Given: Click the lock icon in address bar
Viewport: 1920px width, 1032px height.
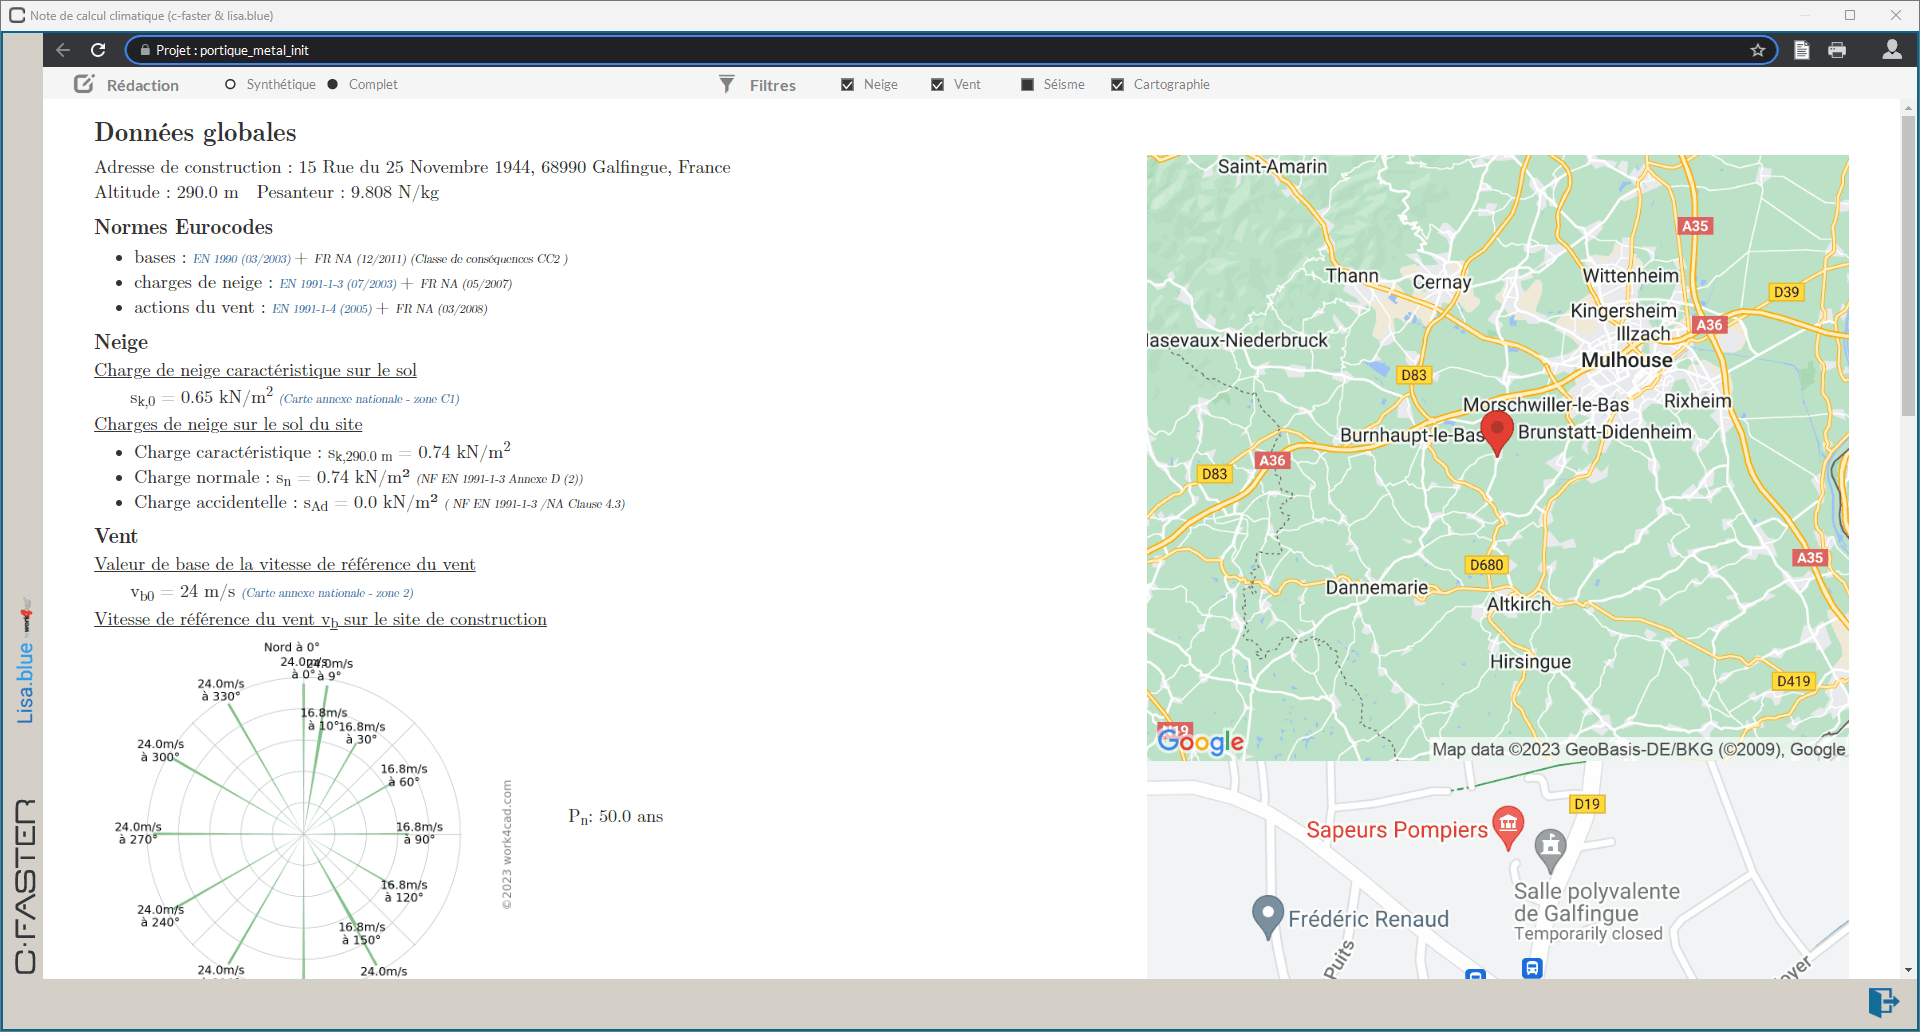Looking at the screenshot, I should (x=145, y=50).
